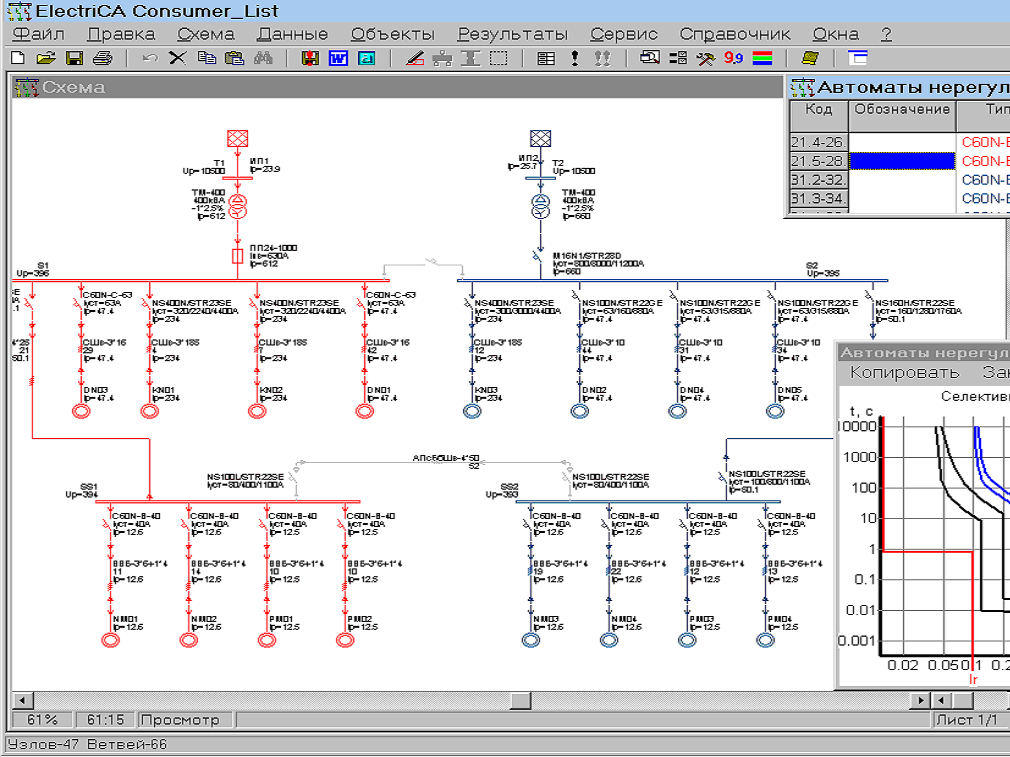Undo the last action with the arrow icon
Screen dimensions: 1010x757
coord(149,58)
